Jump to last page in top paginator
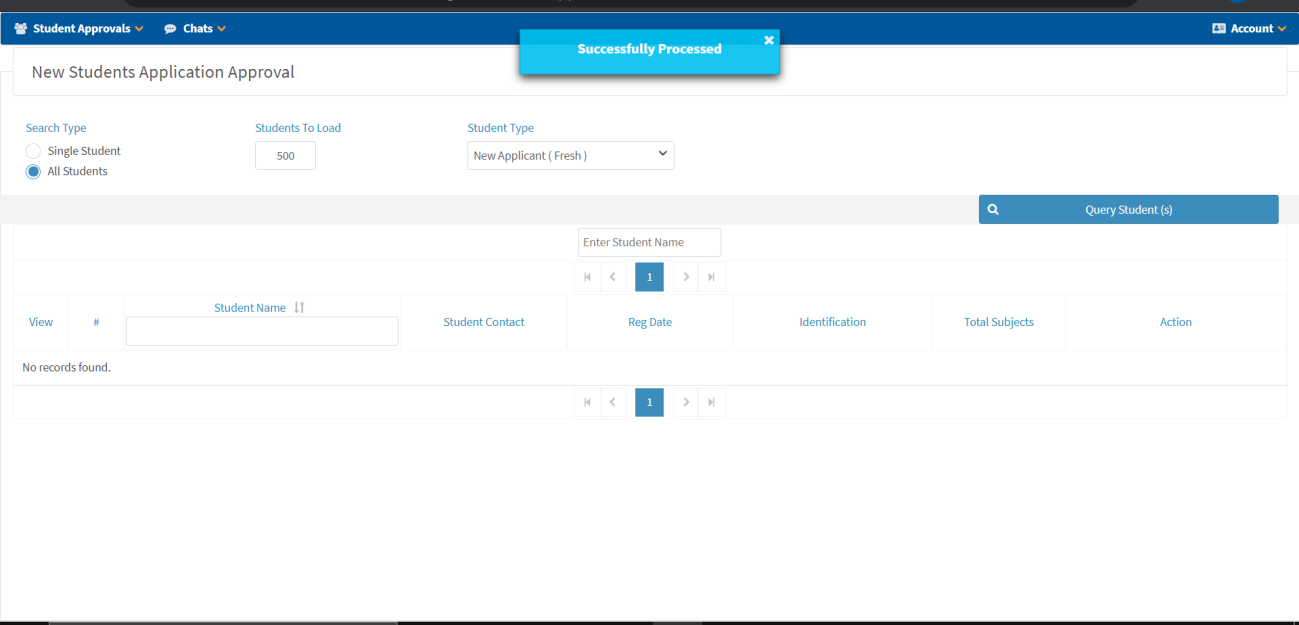The width and height of the screenshot is (1299, 625). [x=712, y=277]
